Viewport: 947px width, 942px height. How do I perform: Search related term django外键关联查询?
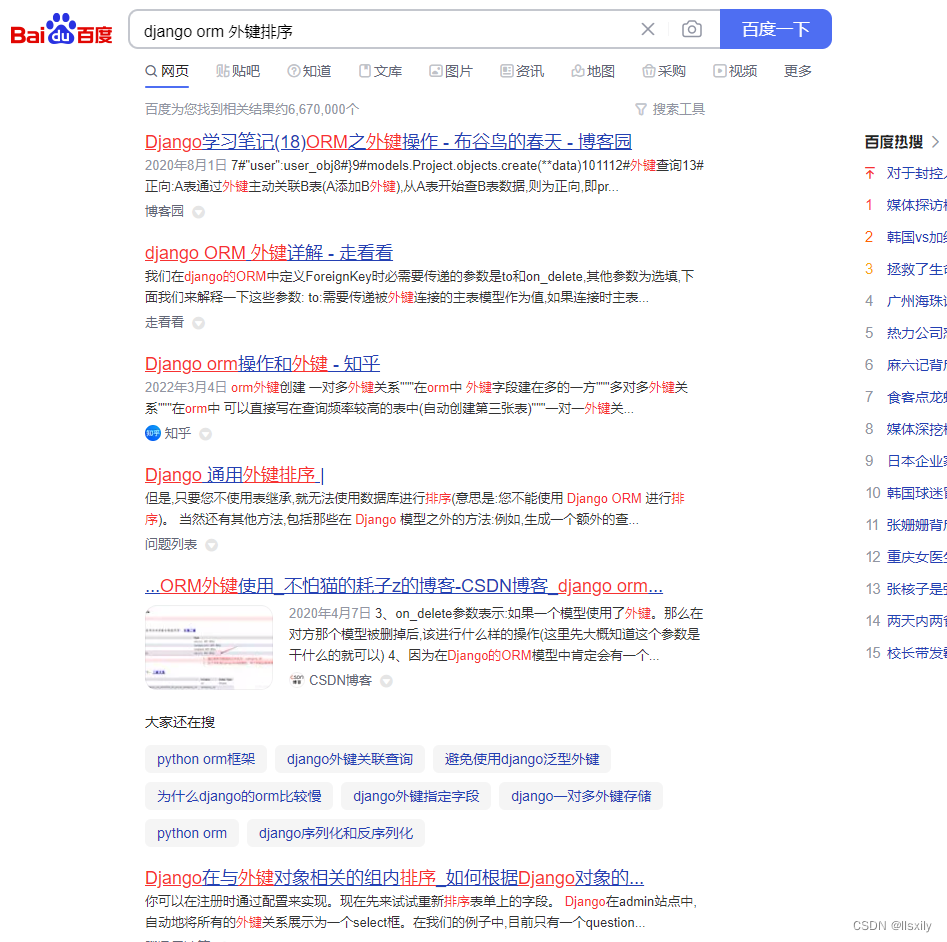point(350,759)
